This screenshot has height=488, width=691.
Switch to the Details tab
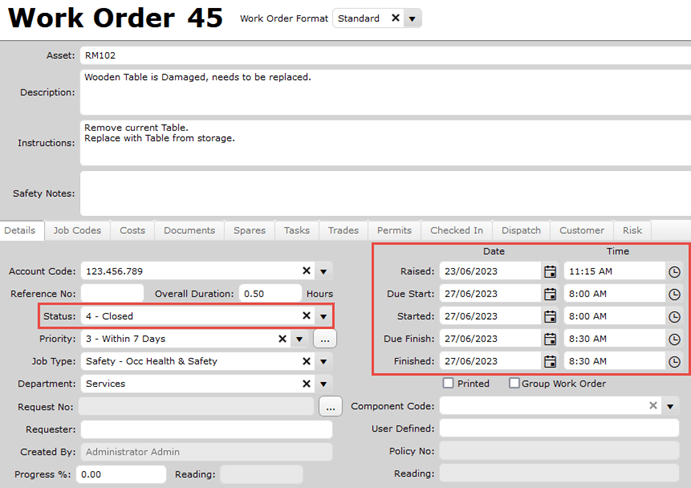click(20, 231)
